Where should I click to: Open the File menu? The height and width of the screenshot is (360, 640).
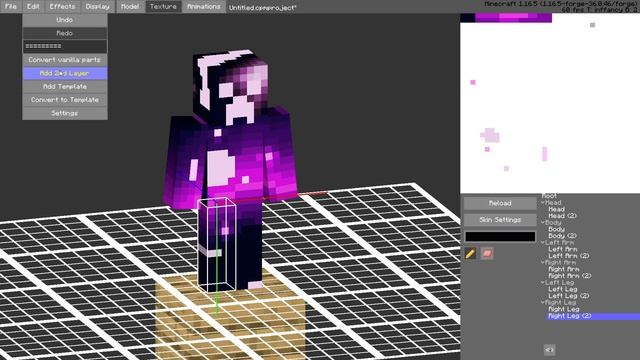(x=11, y=7)
